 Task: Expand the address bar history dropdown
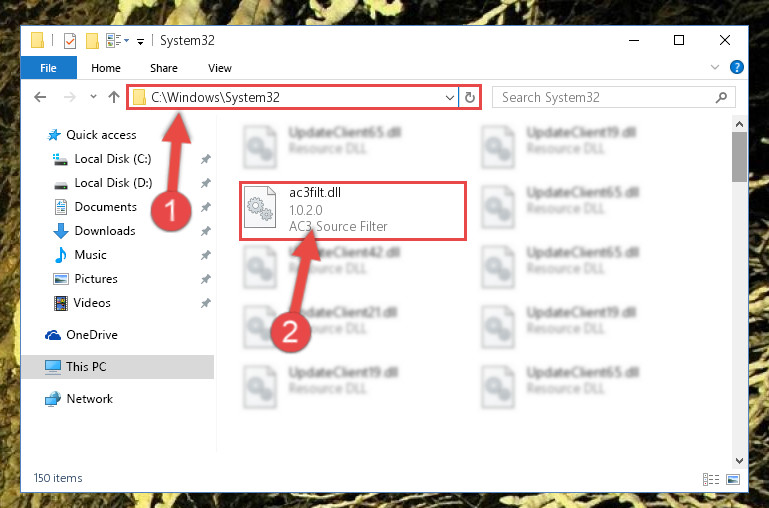[449, 98]
